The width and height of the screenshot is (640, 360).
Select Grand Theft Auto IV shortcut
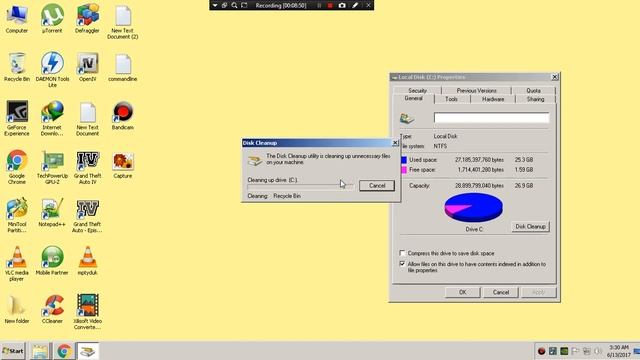click(x=87, y=167)
